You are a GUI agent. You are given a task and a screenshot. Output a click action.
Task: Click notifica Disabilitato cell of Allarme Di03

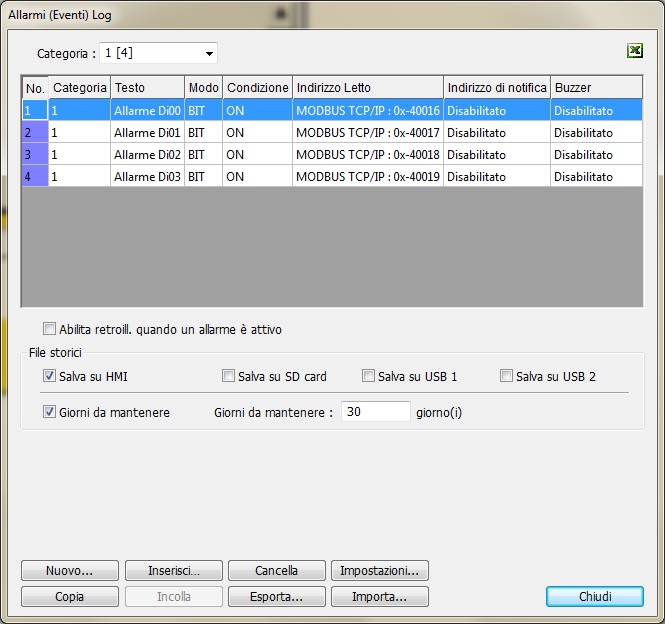(497, 176)
